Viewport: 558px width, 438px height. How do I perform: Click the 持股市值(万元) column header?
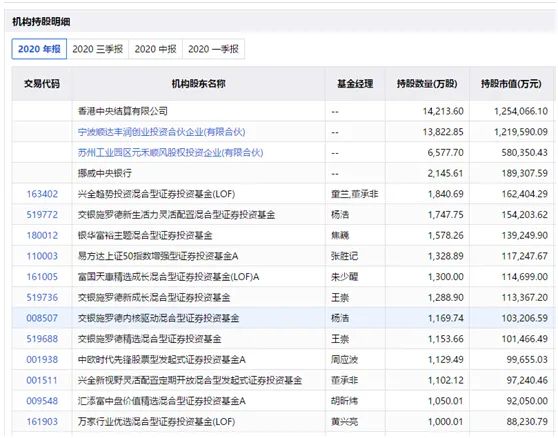point(511,84)
